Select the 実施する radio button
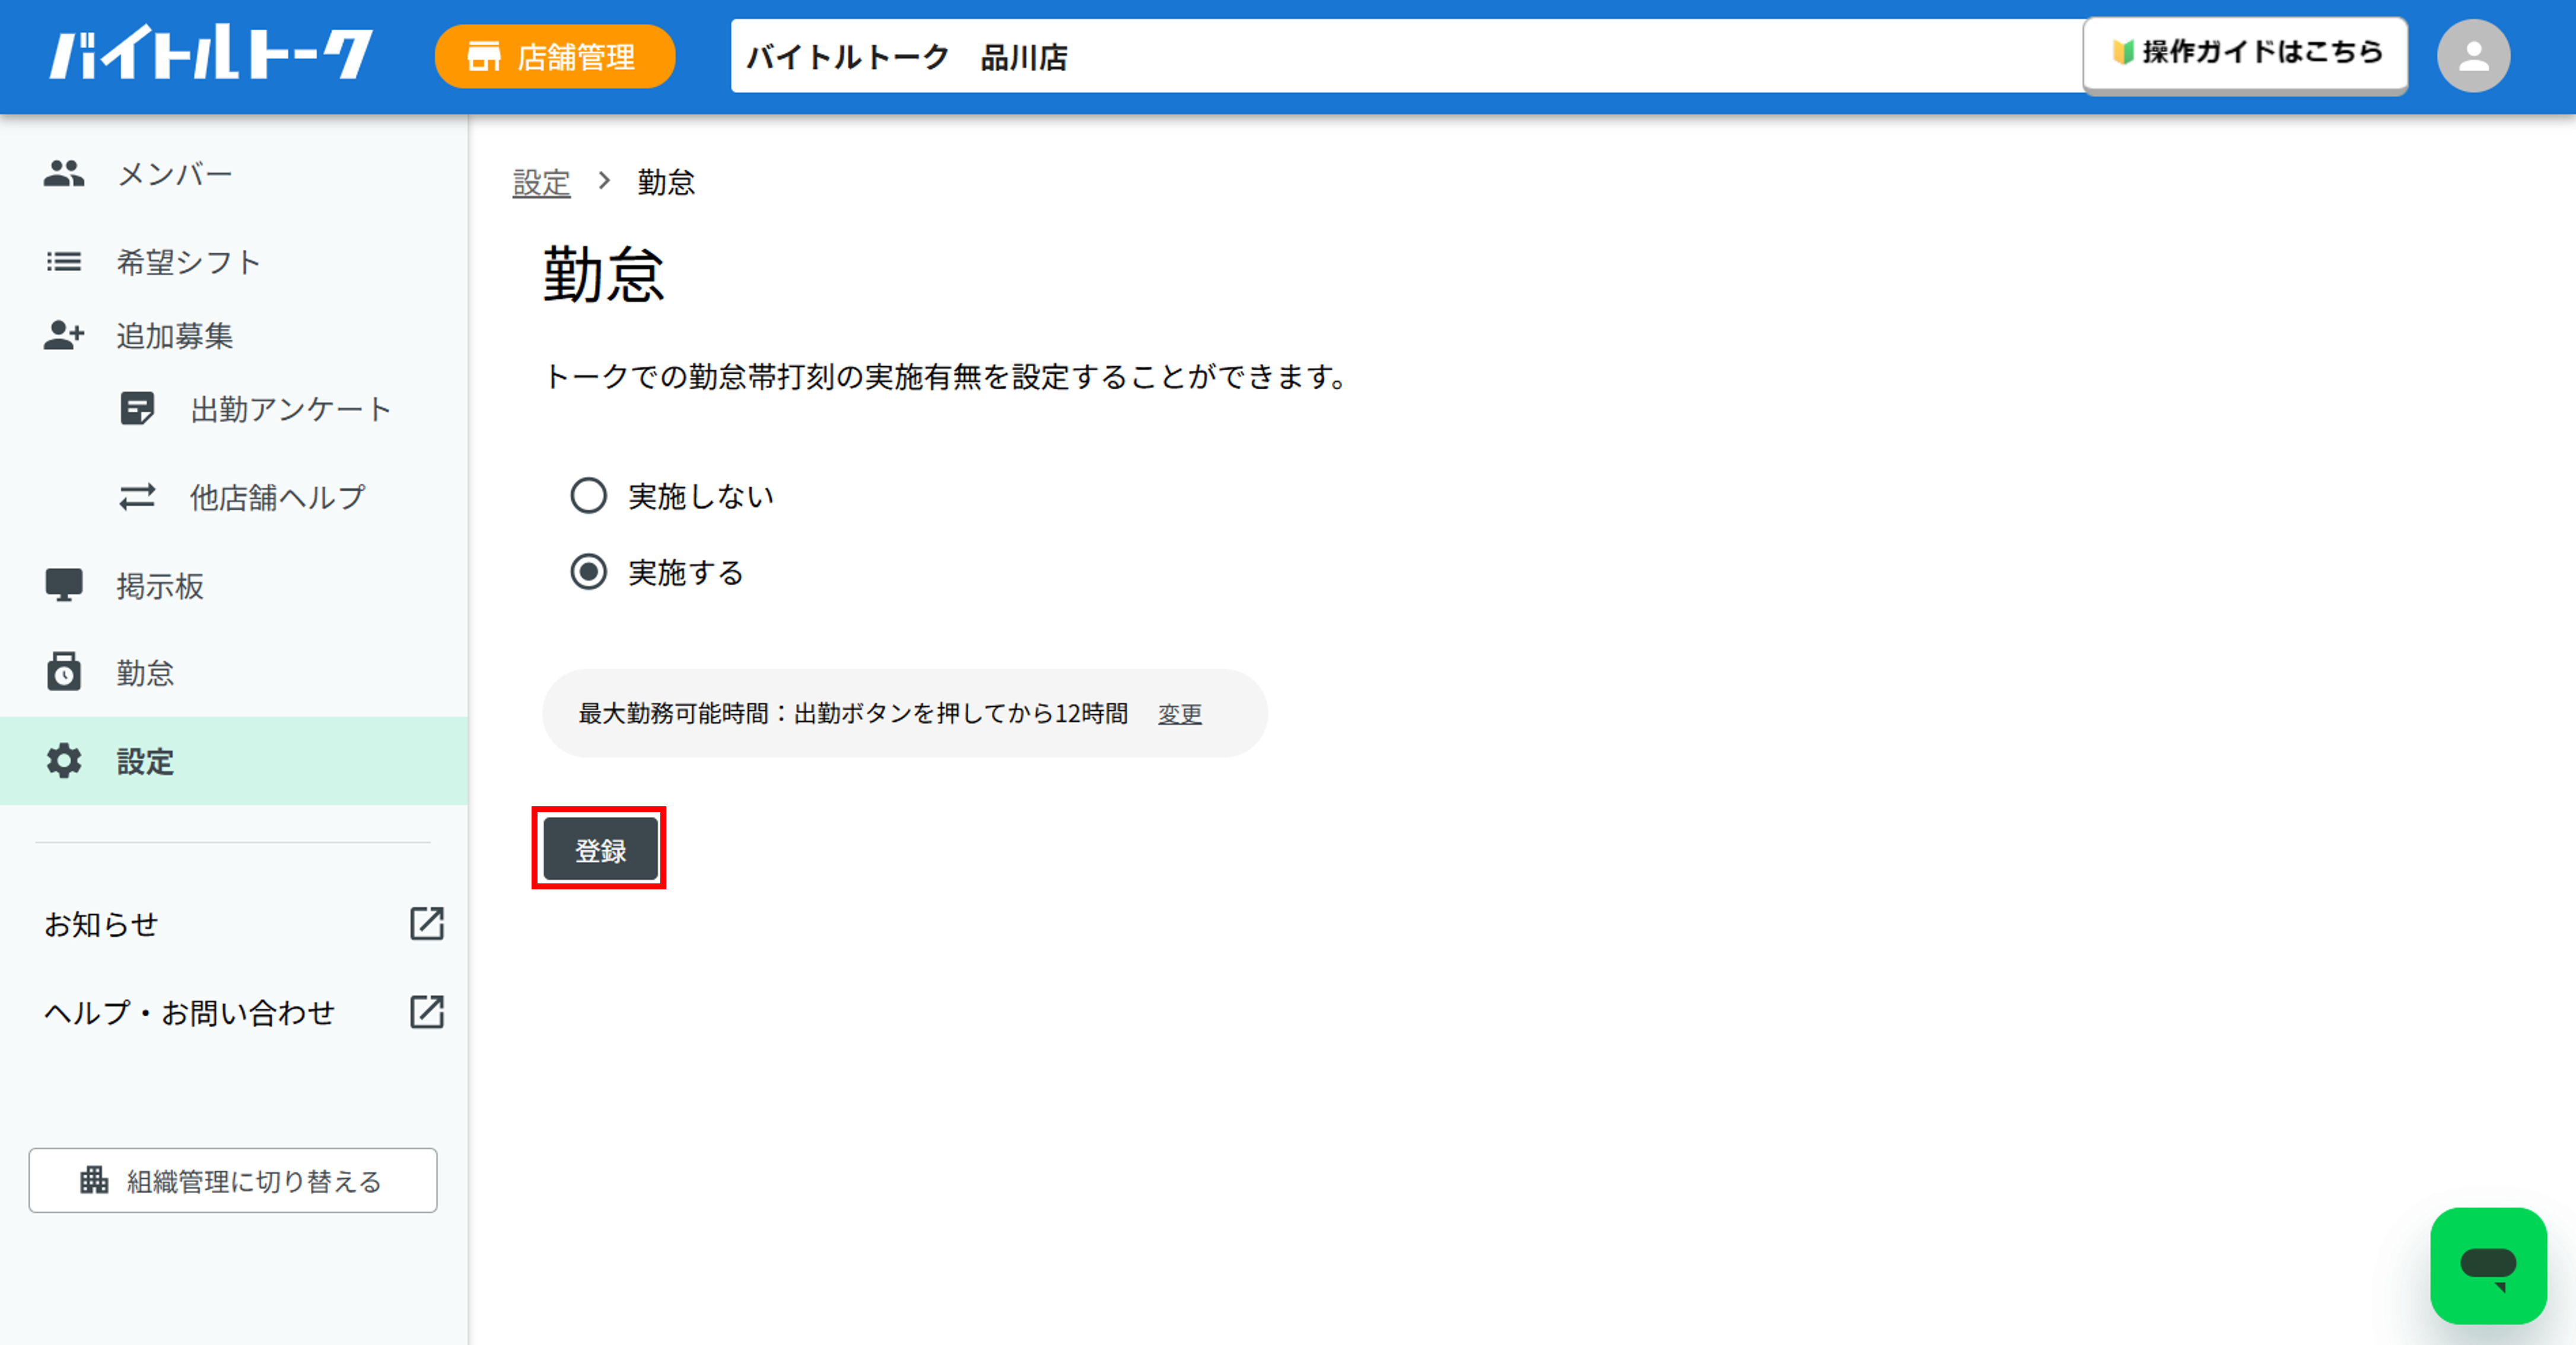Viewport: 2576px width, 1345px height. coord(588,572)
